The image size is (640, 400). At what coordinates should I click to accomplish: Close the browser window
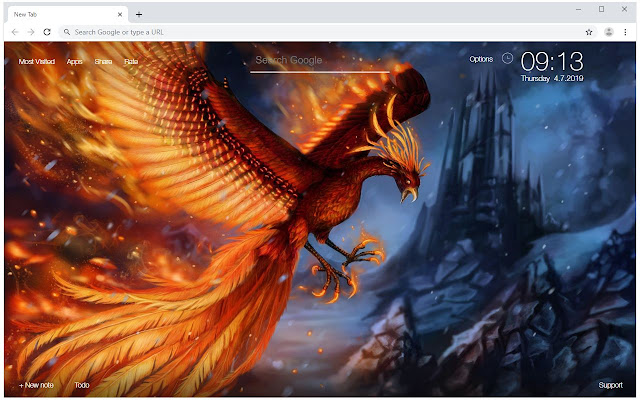coord(624,9)
